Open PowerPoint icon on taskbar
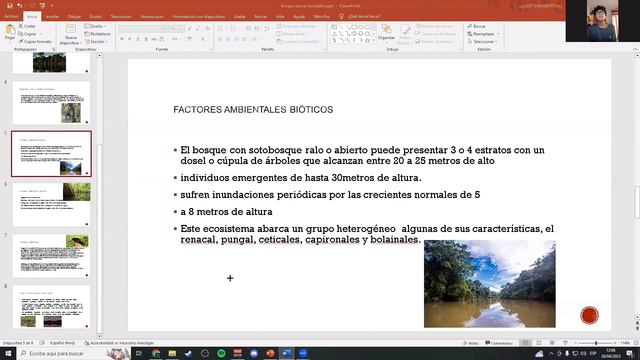The width and height of the screenshot is (640, 360). tap(270, 353)
